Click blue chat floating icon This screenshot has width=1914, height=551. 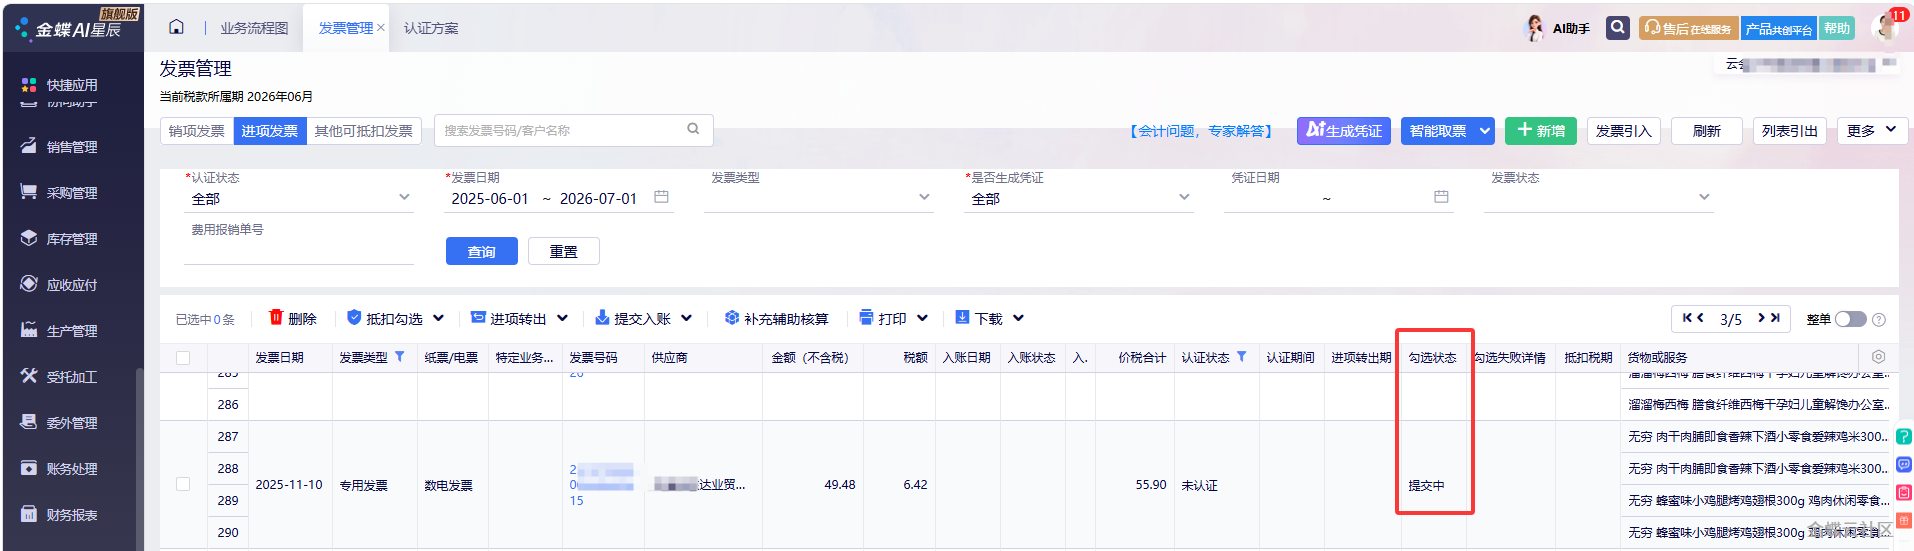coord(1904,465)
